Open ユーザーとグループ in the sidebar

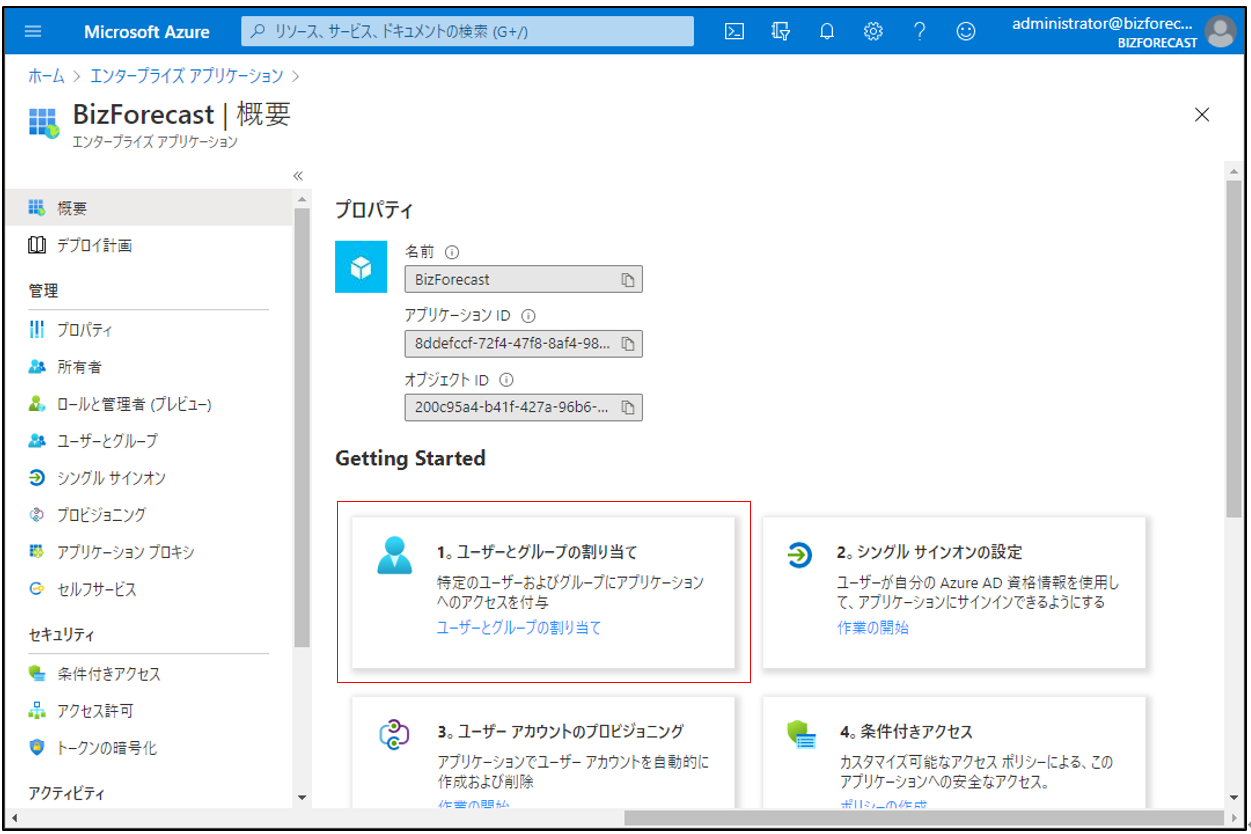tap(106, 441)
